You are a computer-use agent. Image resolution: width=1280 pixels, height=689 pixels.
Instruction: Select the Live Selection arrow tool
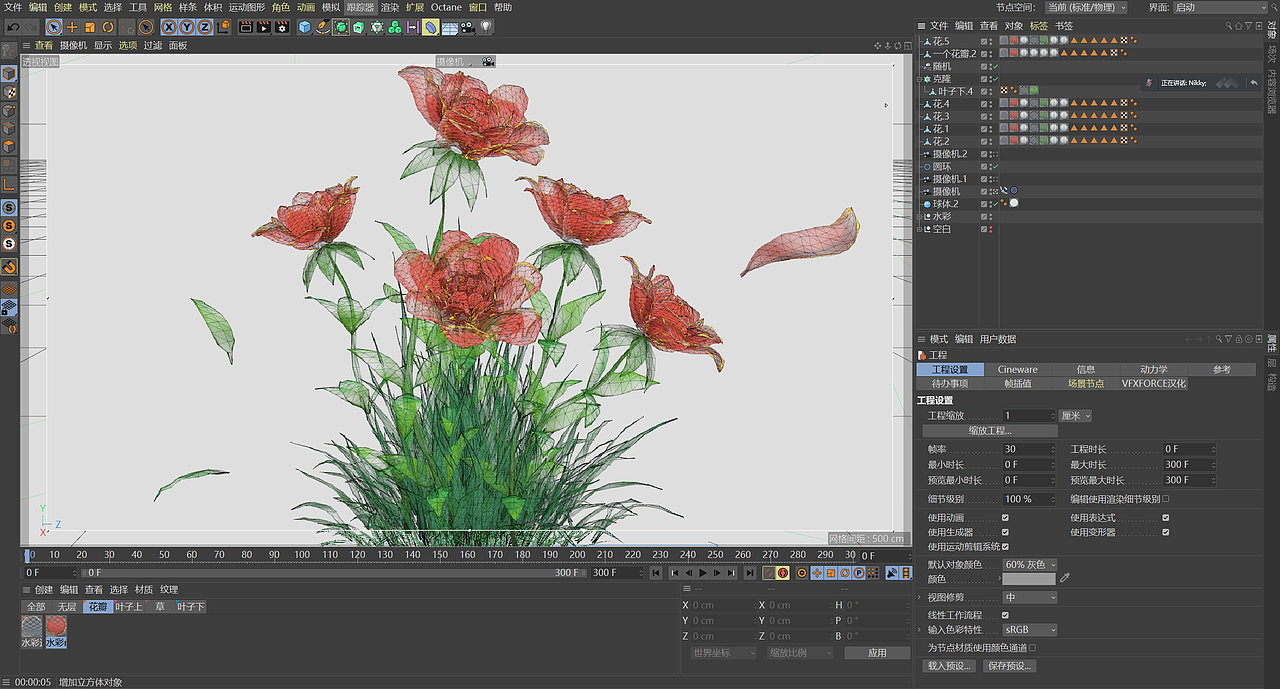(54, 27)
